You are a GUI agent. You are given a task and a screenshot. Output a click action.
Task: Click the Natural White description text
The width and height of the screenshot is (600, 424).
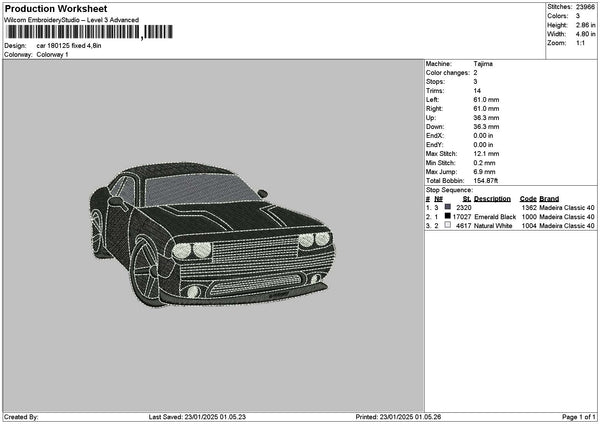[x=494, y=226]
